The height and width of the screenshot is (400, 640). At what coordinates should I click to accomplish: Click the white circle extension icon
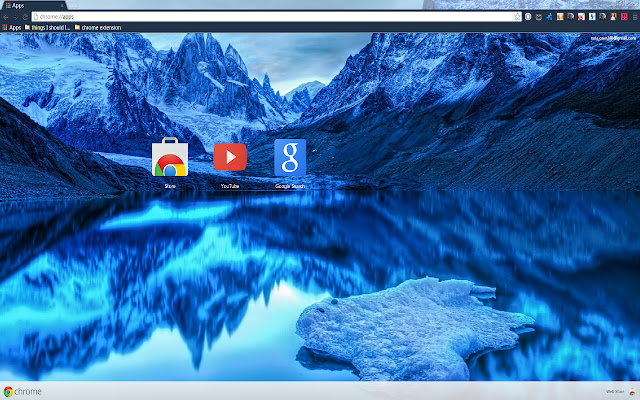(x=528, y=17)
